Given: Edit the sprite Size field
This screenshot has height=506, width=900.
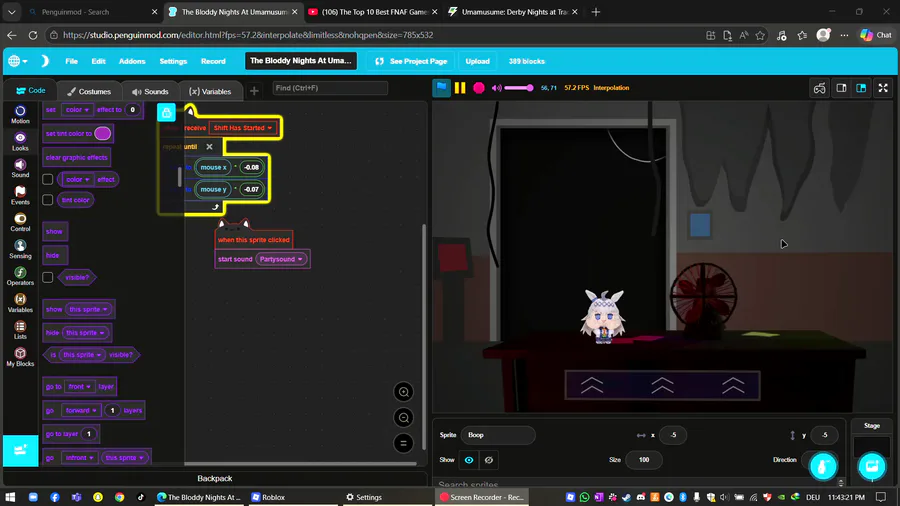Looking at the screenshot, I should tap(643, 460).
